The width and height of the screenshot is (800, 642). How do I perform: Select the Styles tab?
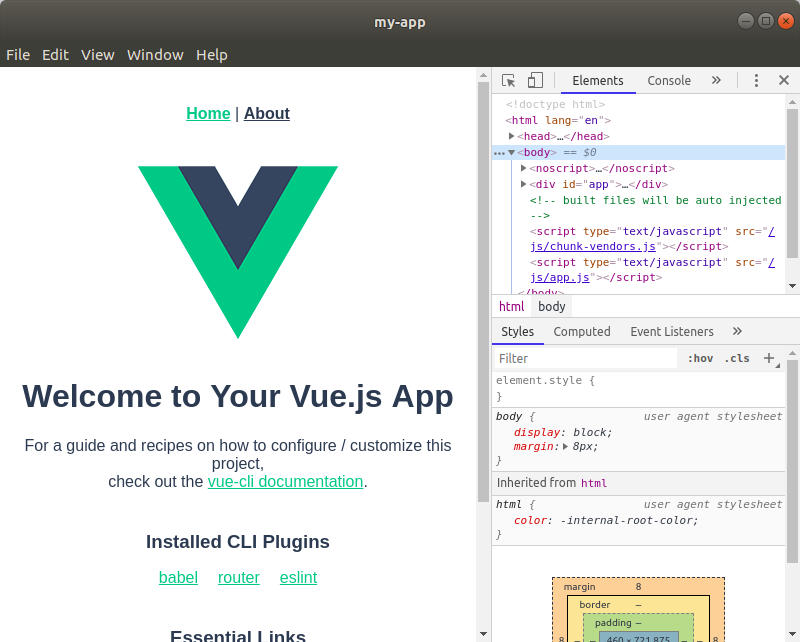[x=517, y=332]
